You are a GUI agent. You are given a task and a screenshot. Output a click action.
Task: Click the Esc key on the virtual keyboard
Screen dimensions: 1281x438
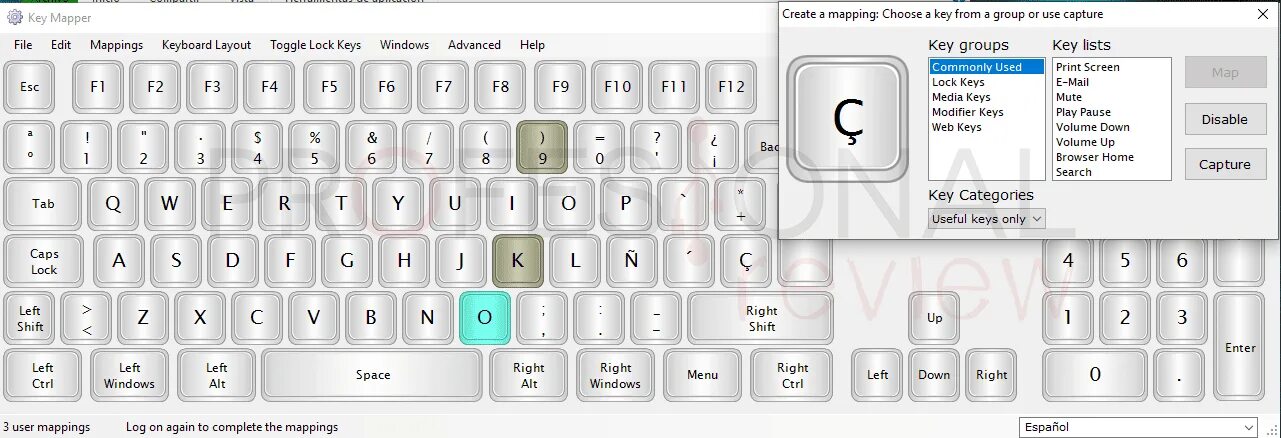point(30,87)
